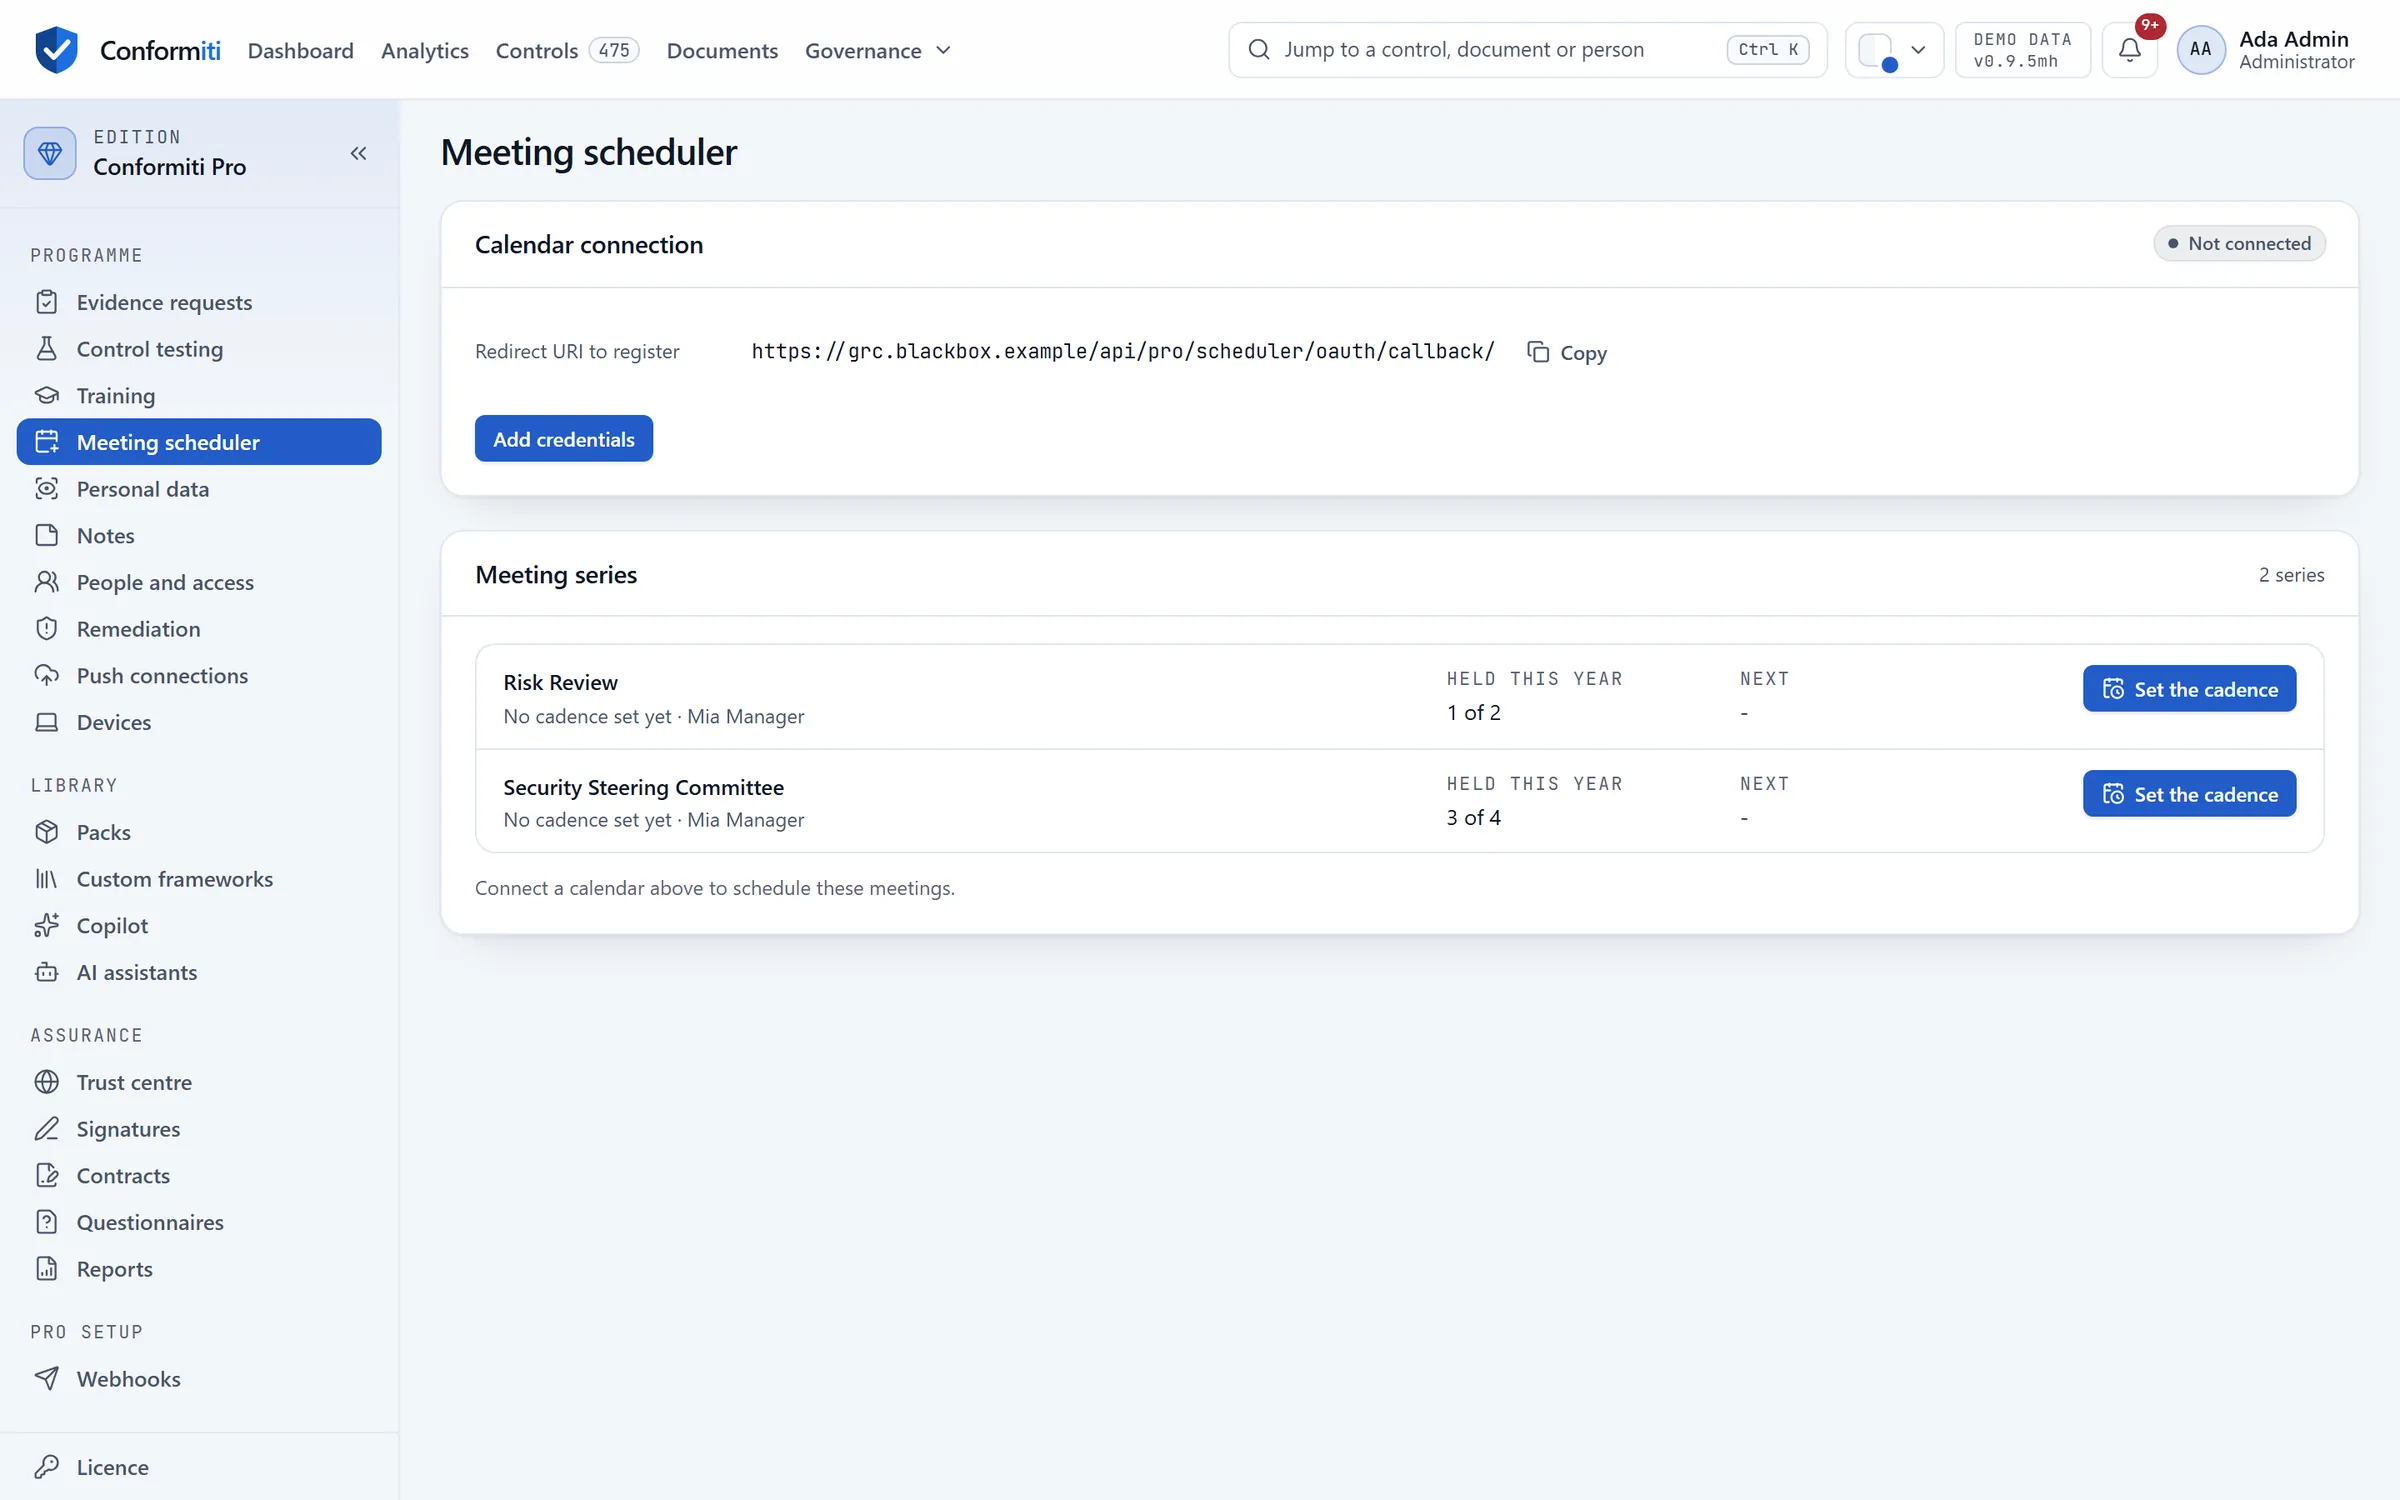Image resolution: width=2400 pixels, height=1500 pixels.
Task: Open Custom frameworks in sidebar
Action: (x=199, y=879)
